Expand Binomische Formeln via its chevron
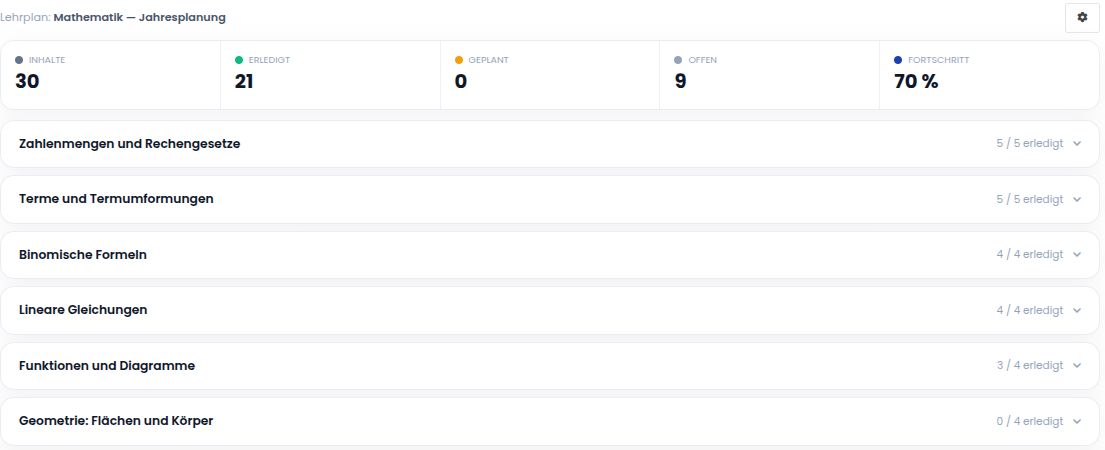1105x450 pixels. coord(1077,254)
